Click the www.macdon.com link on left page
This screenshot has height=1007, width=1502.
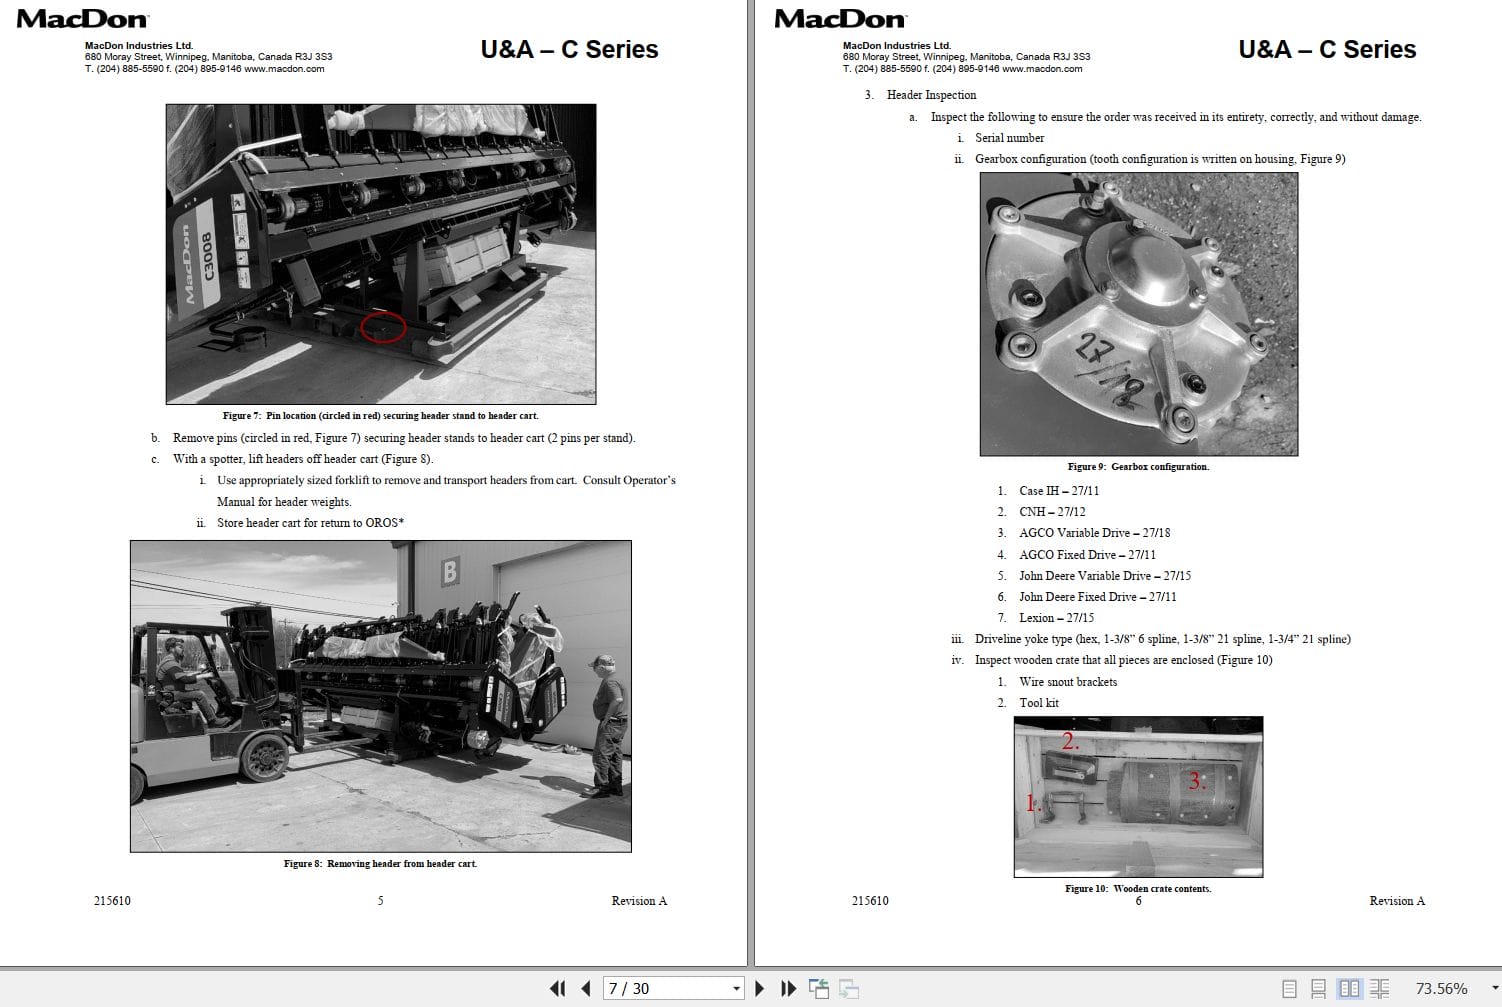pos(284,69)
